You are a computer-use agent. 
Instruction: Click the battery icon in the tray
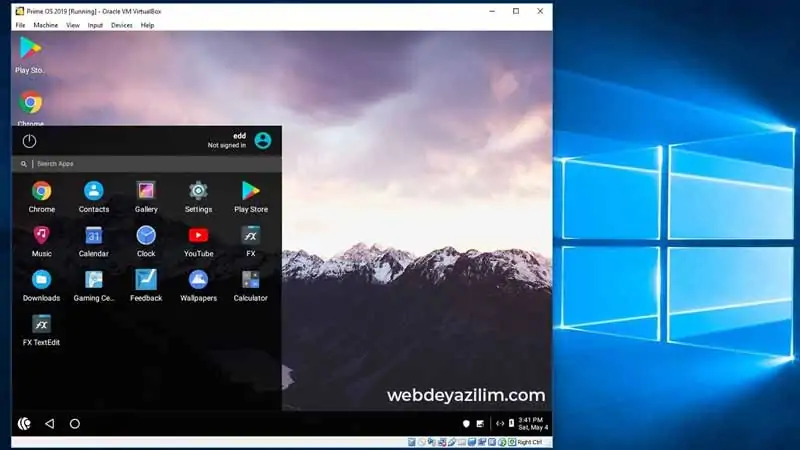click(511, 423)
